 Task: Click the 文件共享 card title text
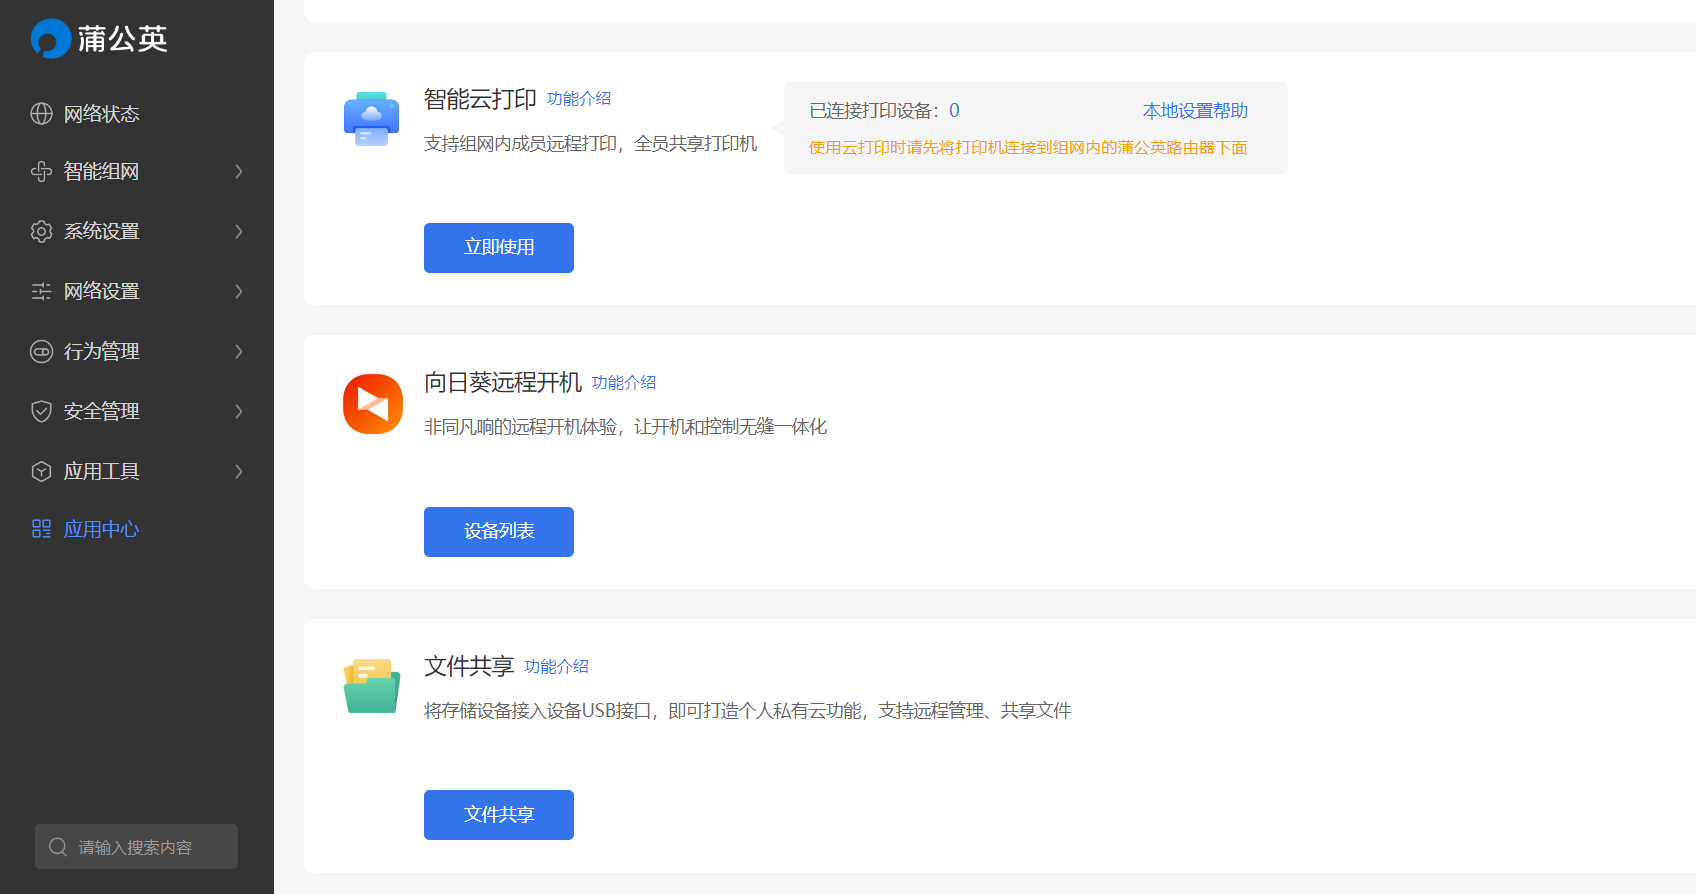(x=469, y=667)
